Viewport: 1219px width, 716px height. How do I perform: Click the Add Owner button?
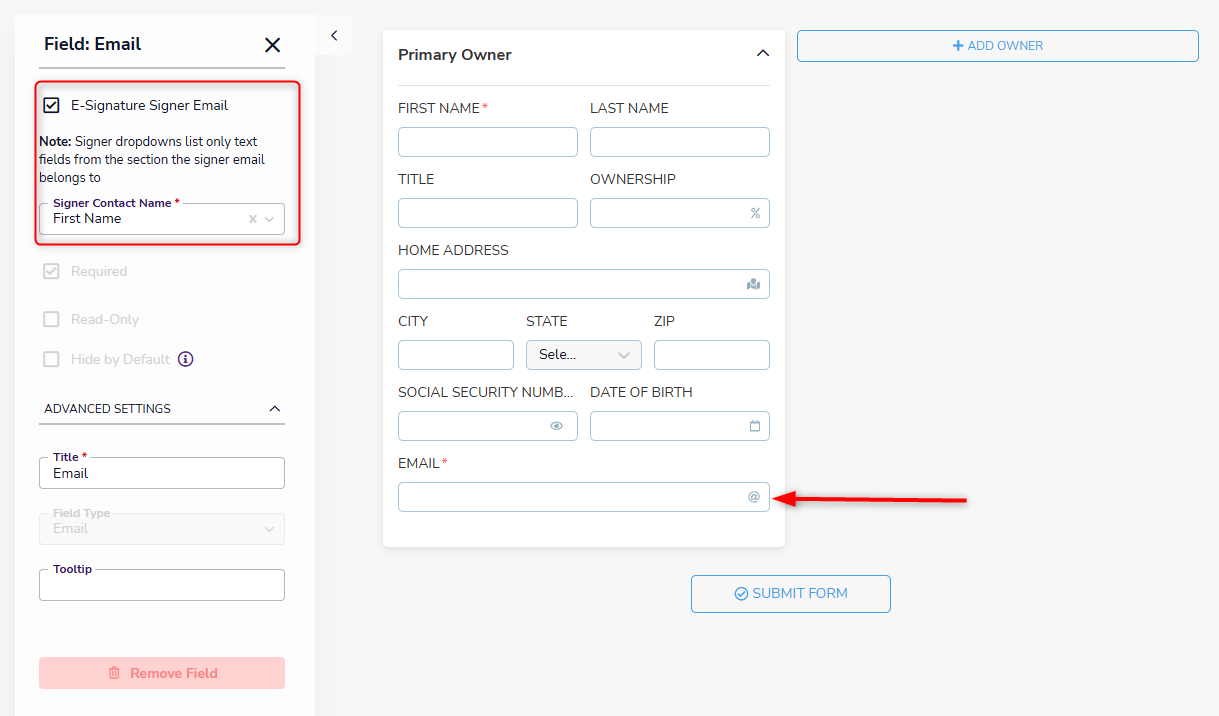997,46
